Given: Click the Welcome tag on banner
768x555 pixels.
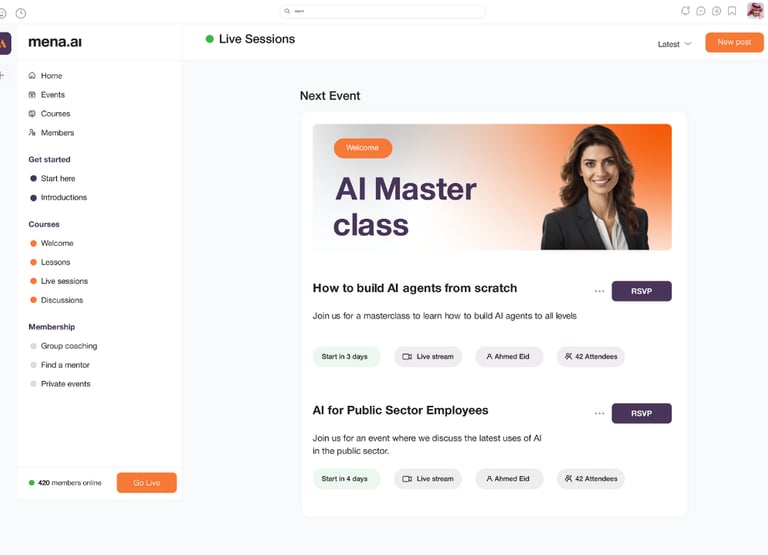Looking at the screenshot, I should click(x=362, y=148).
